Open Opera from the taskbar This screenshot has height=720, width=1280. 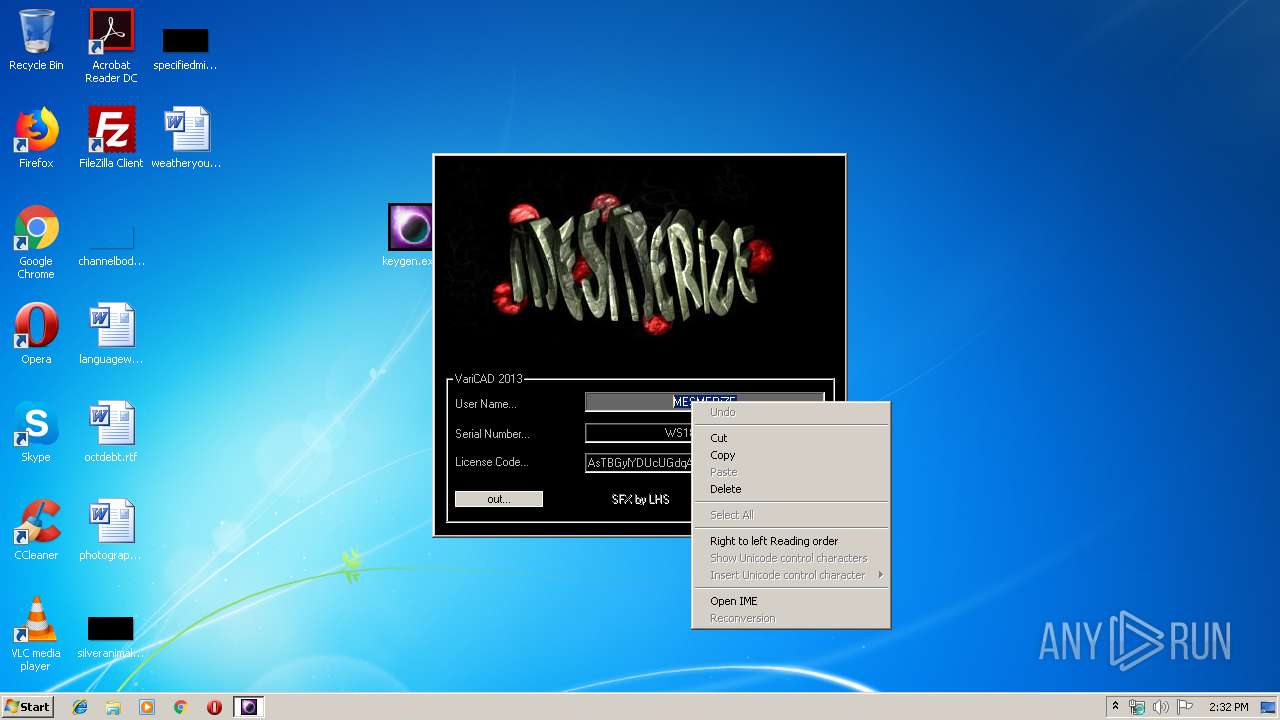tap(214, 707)
